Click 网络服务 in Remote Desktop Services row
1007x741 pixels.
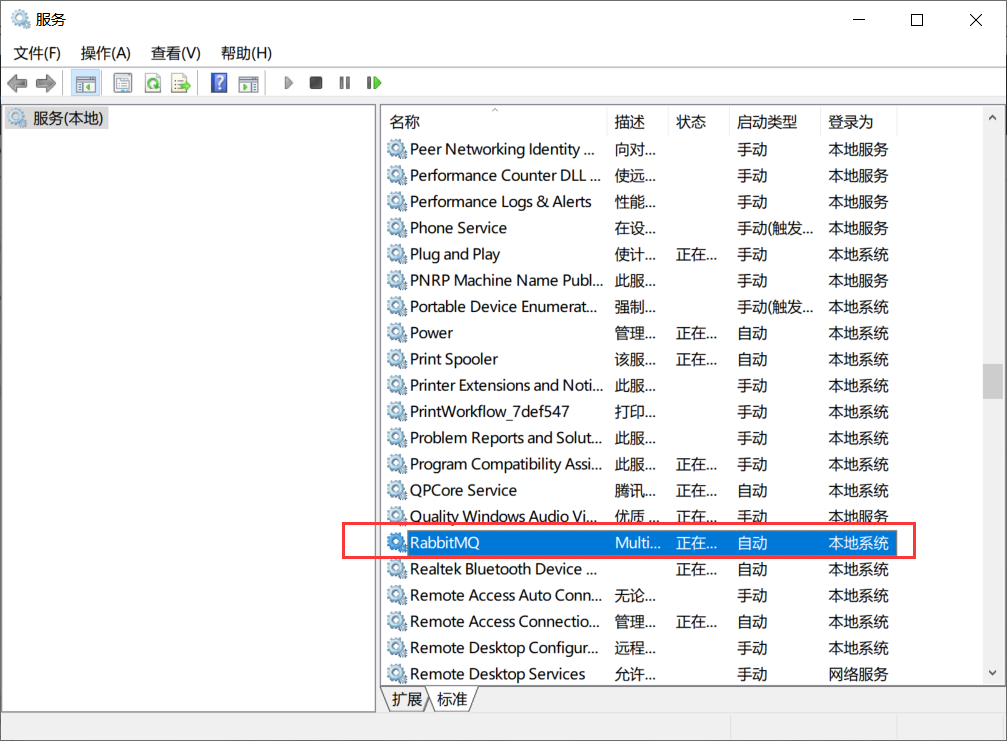coord(858,674)
